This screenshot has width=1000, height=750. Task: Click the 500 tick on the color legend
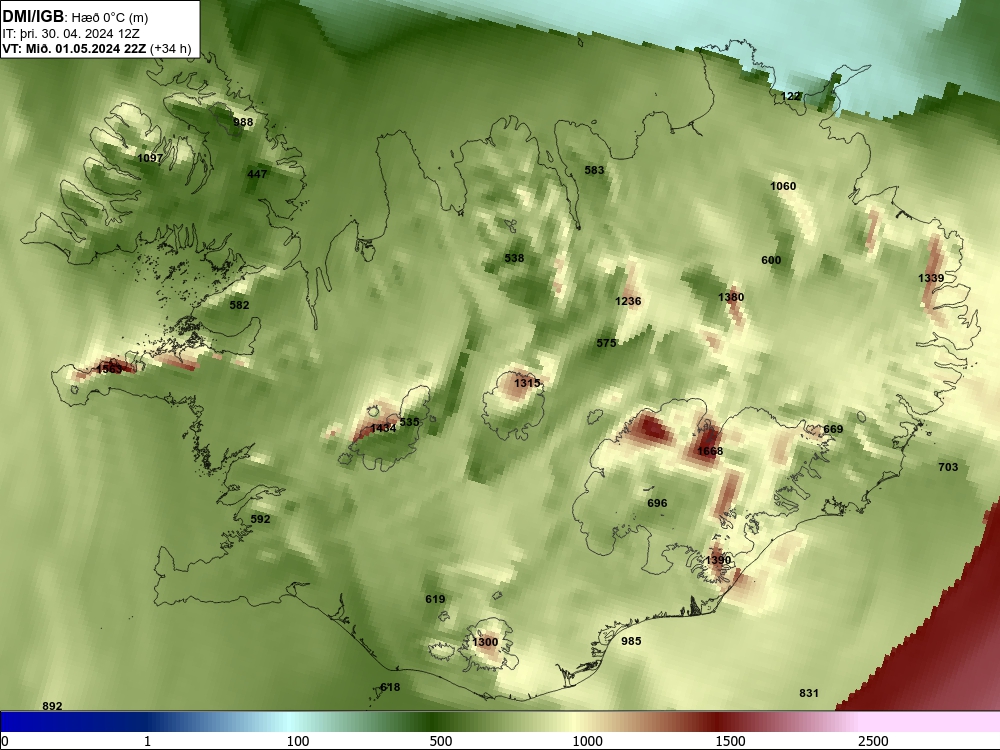point(441,741)
